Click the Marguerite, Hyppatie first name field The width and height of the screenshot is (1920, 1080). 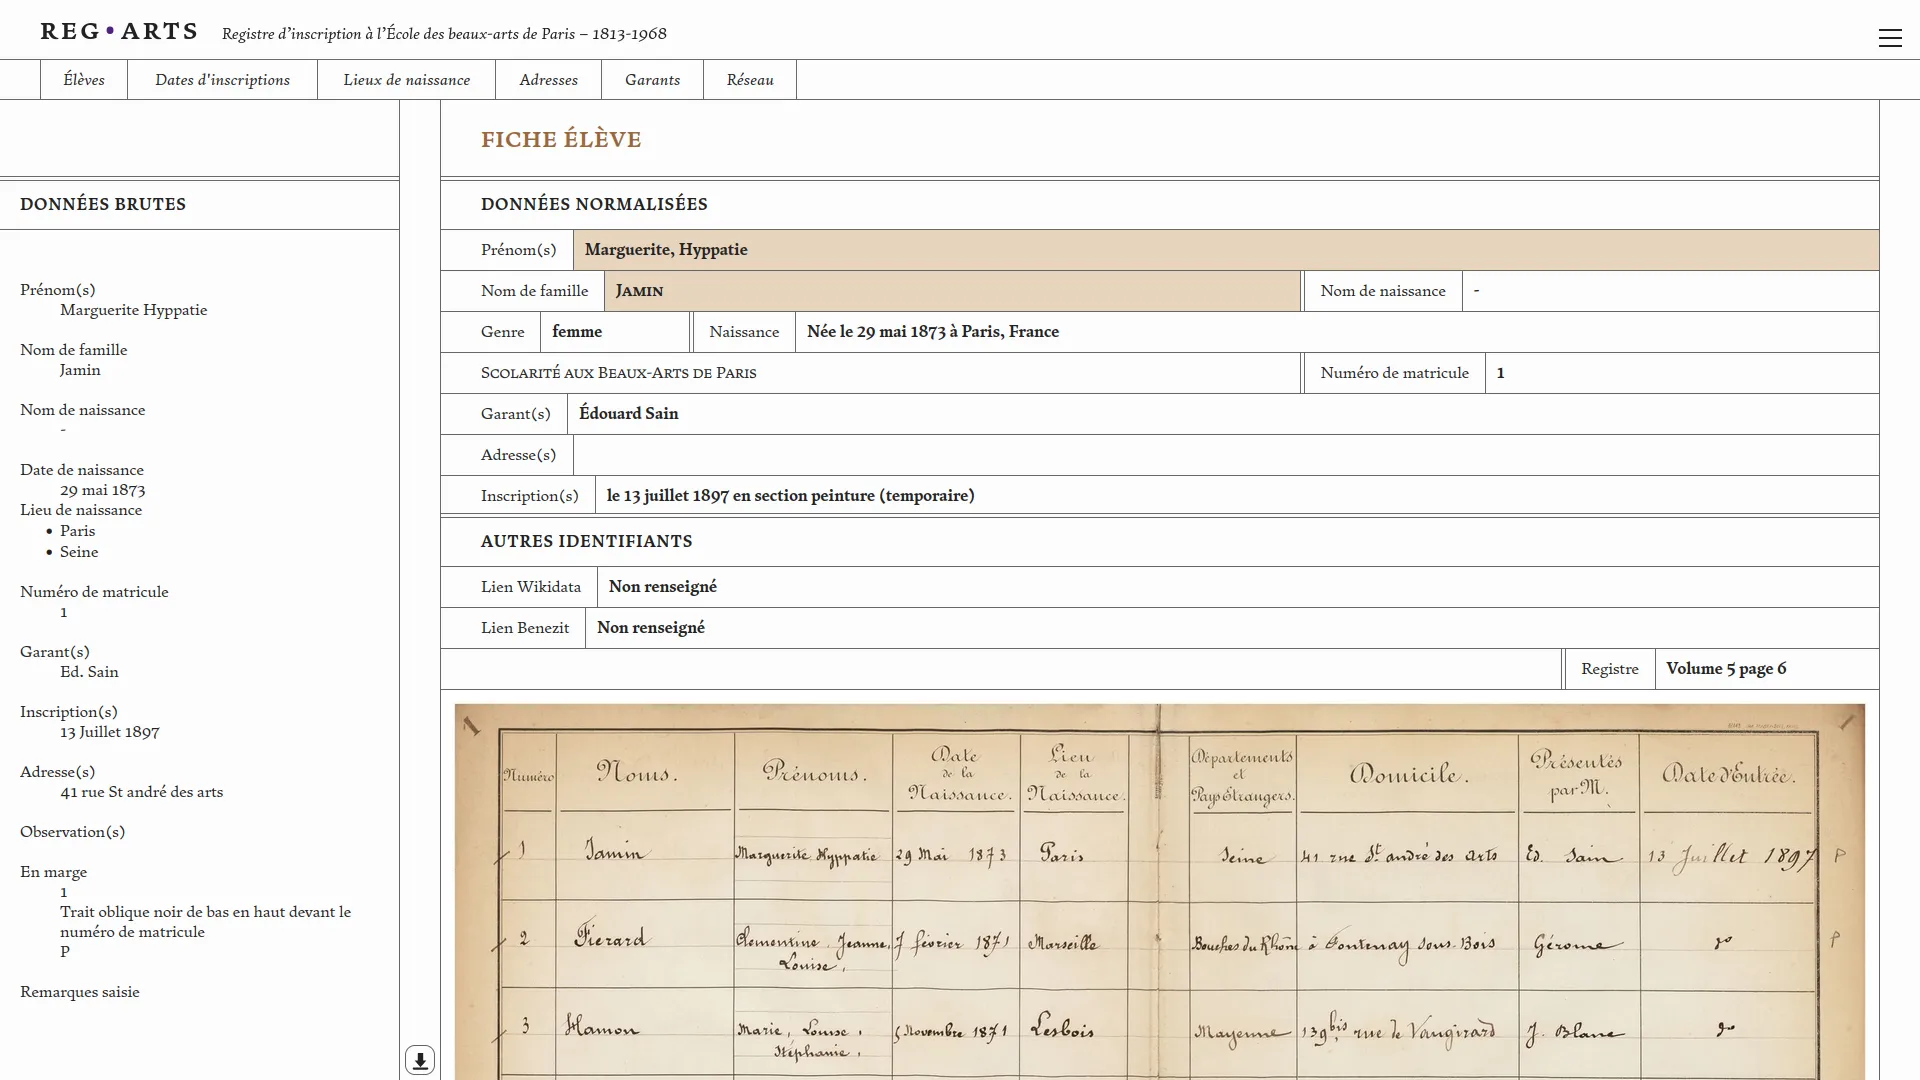[666, 250]
